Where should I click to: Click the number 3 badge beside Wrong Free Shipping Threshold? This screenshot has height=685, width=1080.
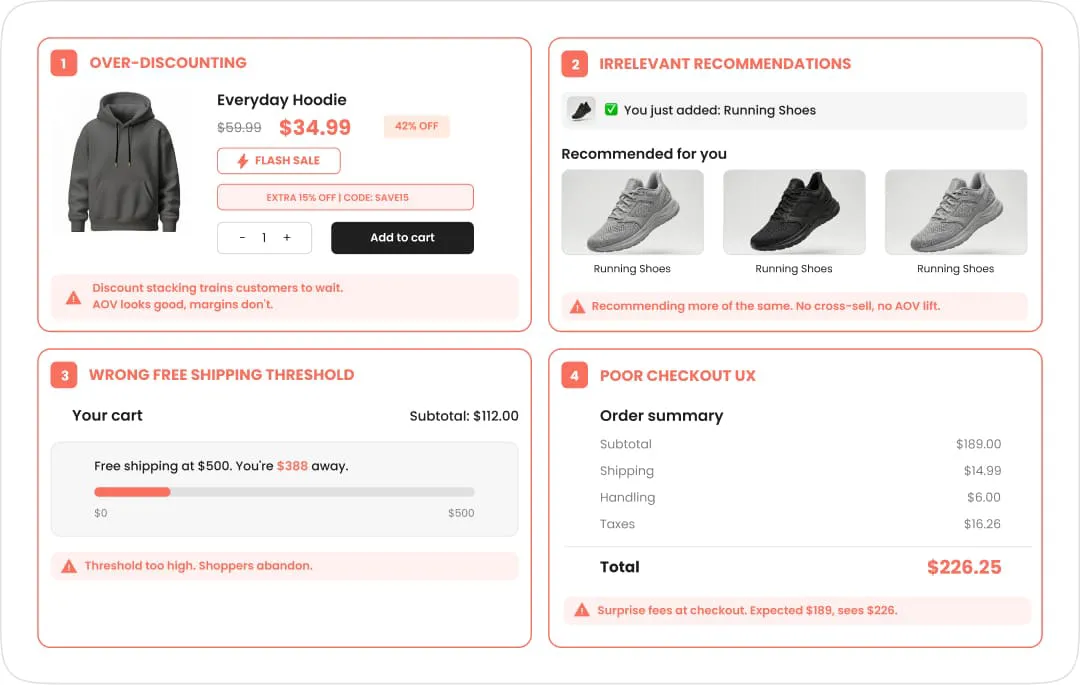coord(64,375)
